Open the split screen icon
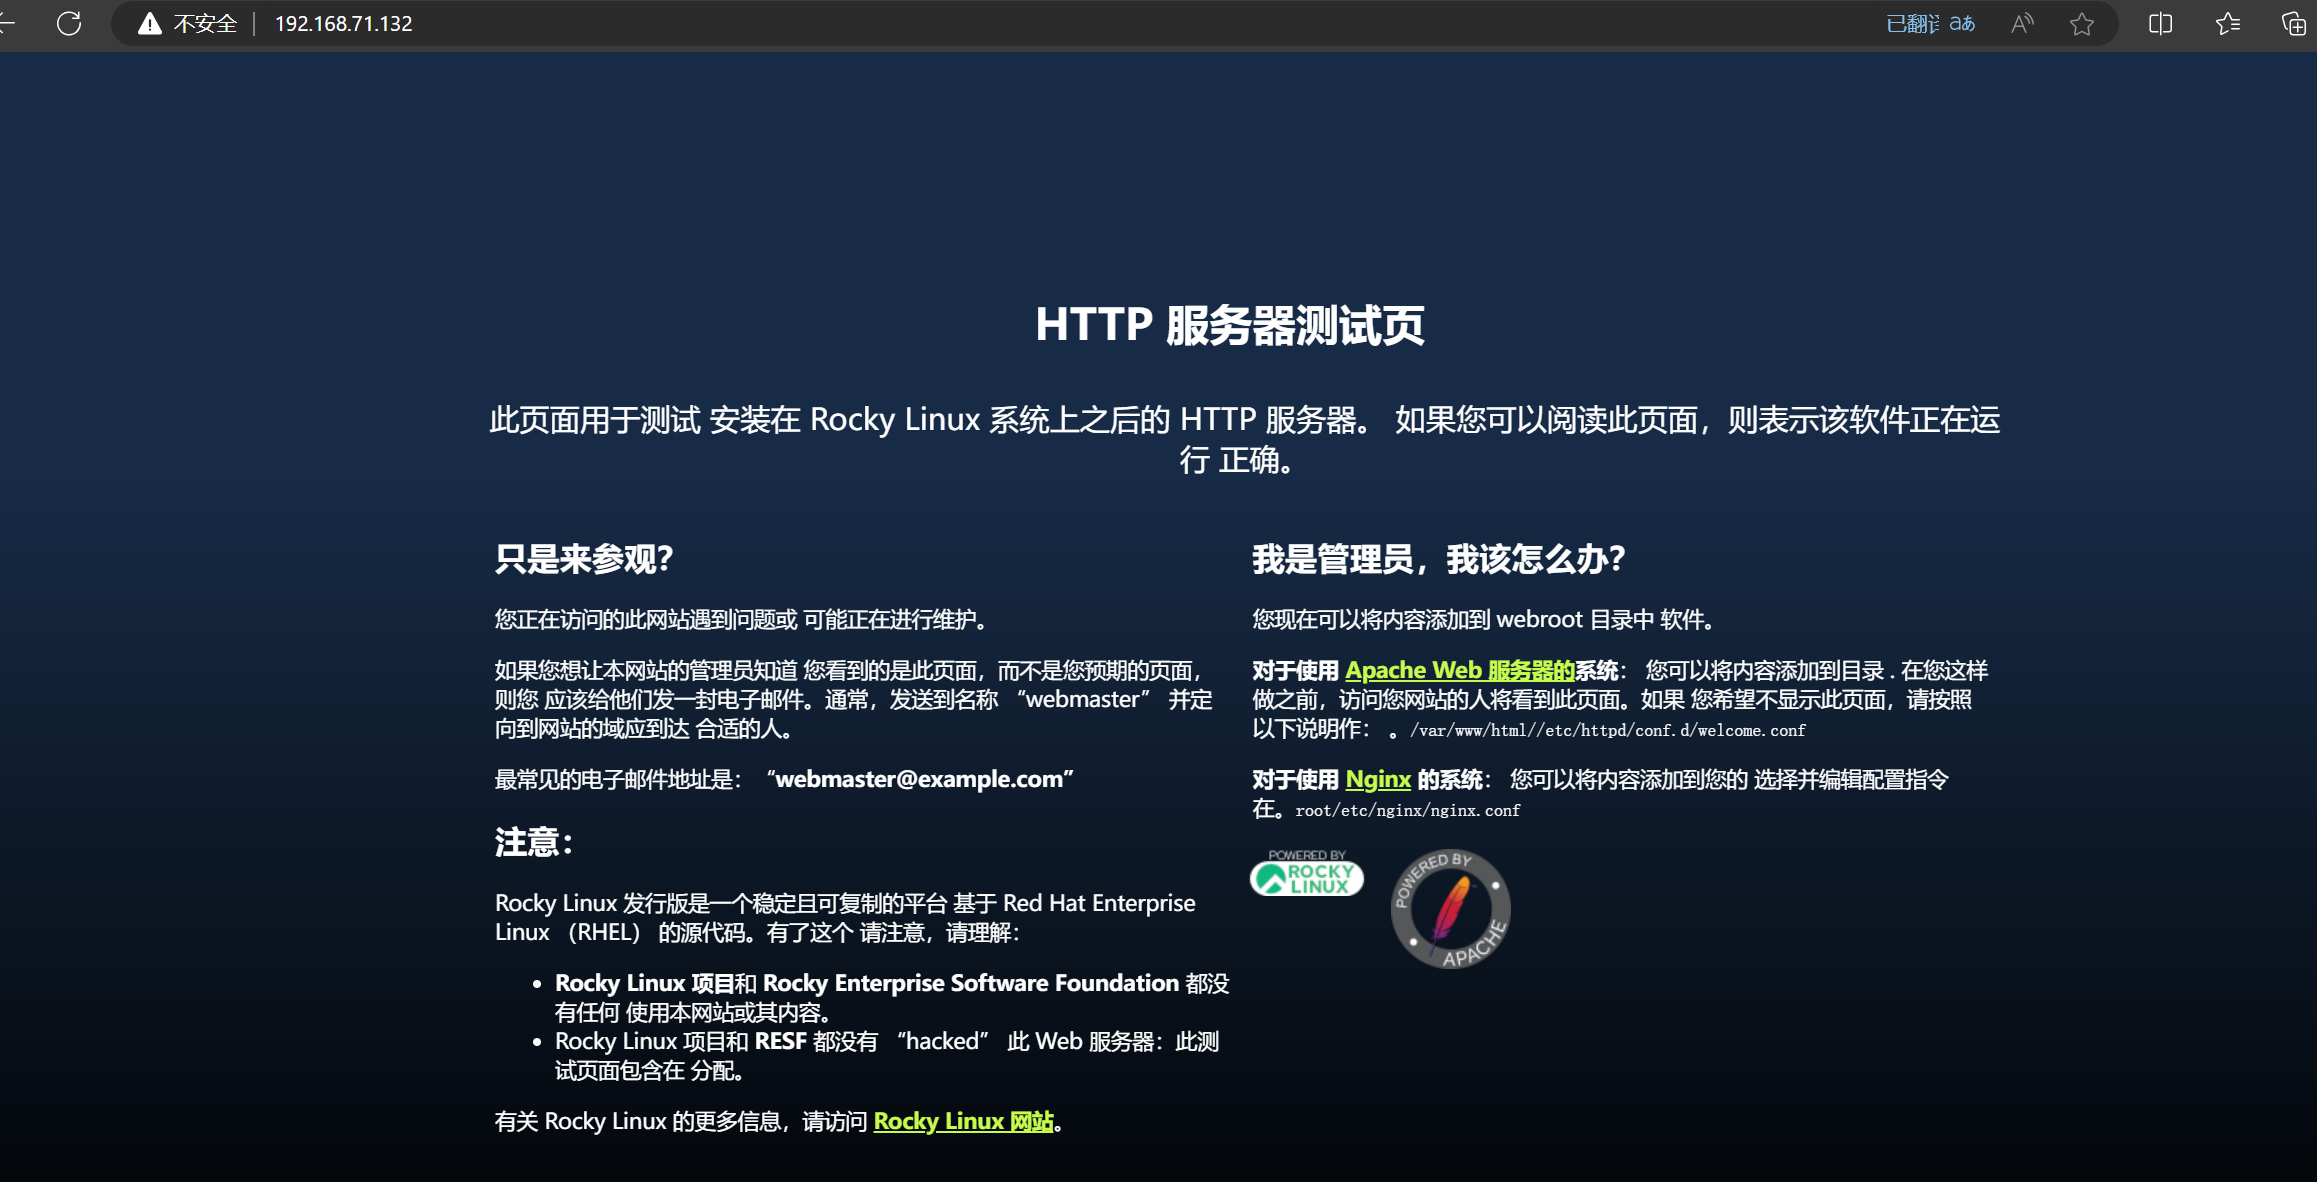This screenshot has width=2317, height=1182. pyautogui.click(x=2160, y=23)
